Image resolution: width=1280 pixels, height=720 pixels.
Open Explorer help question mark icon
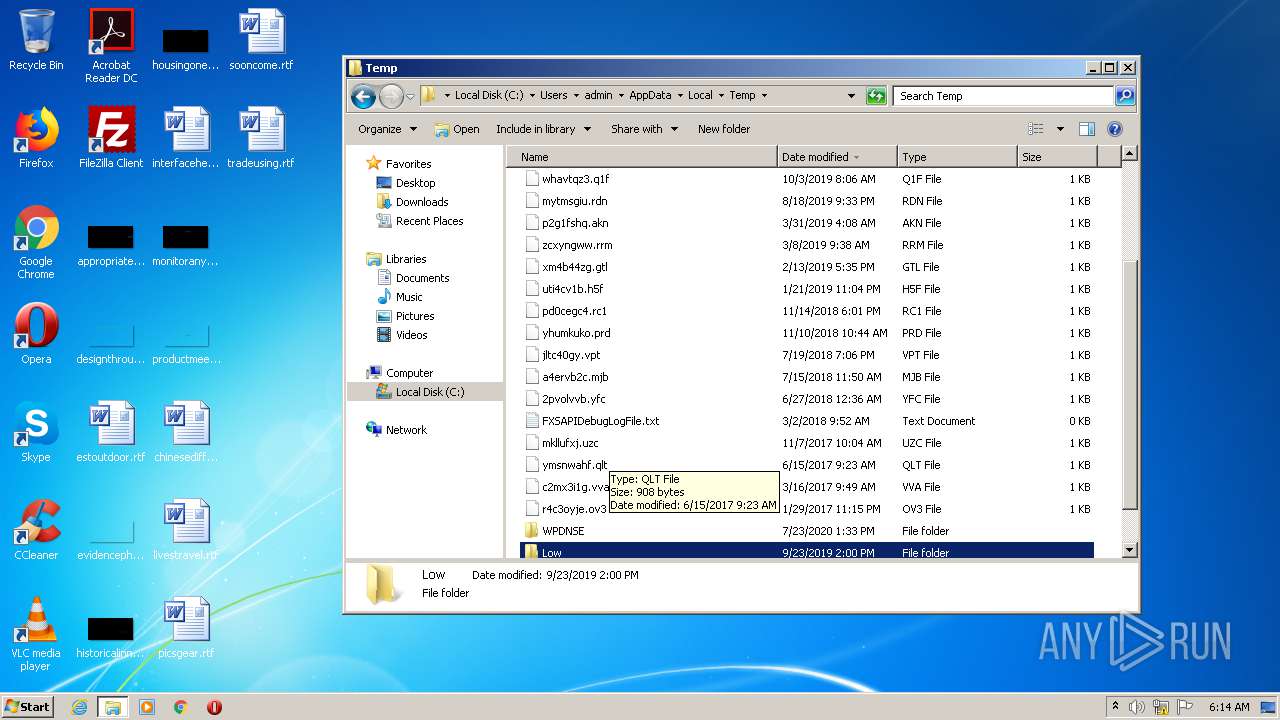click(x=1115, y=129)
